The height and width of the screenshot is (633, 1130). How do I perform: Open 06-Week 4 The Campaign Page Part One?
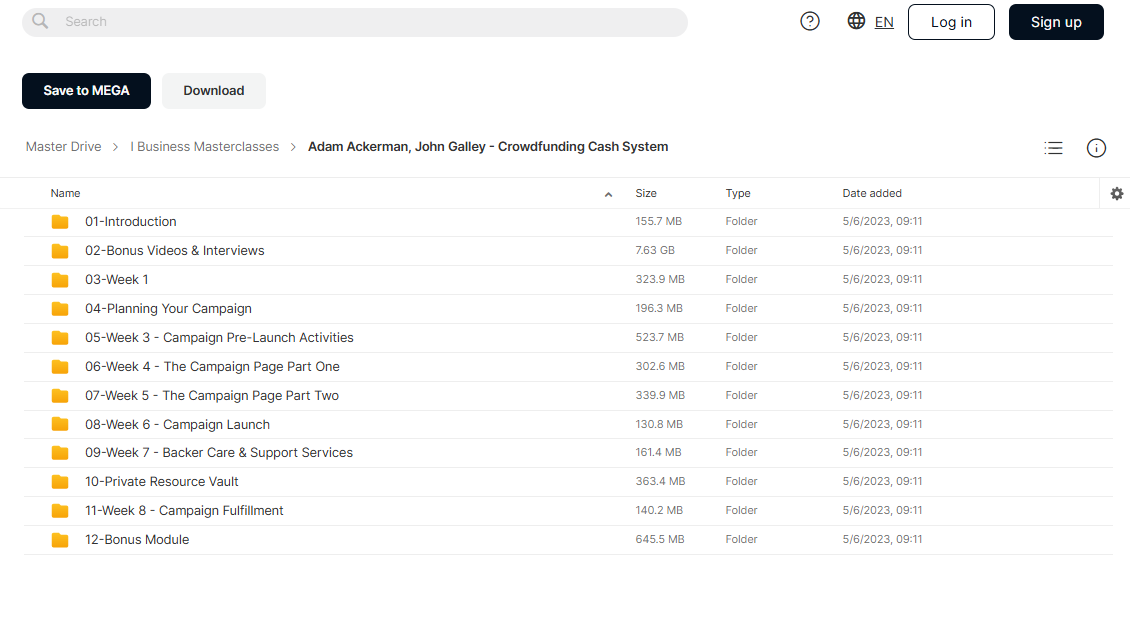(x=212, y=366)
